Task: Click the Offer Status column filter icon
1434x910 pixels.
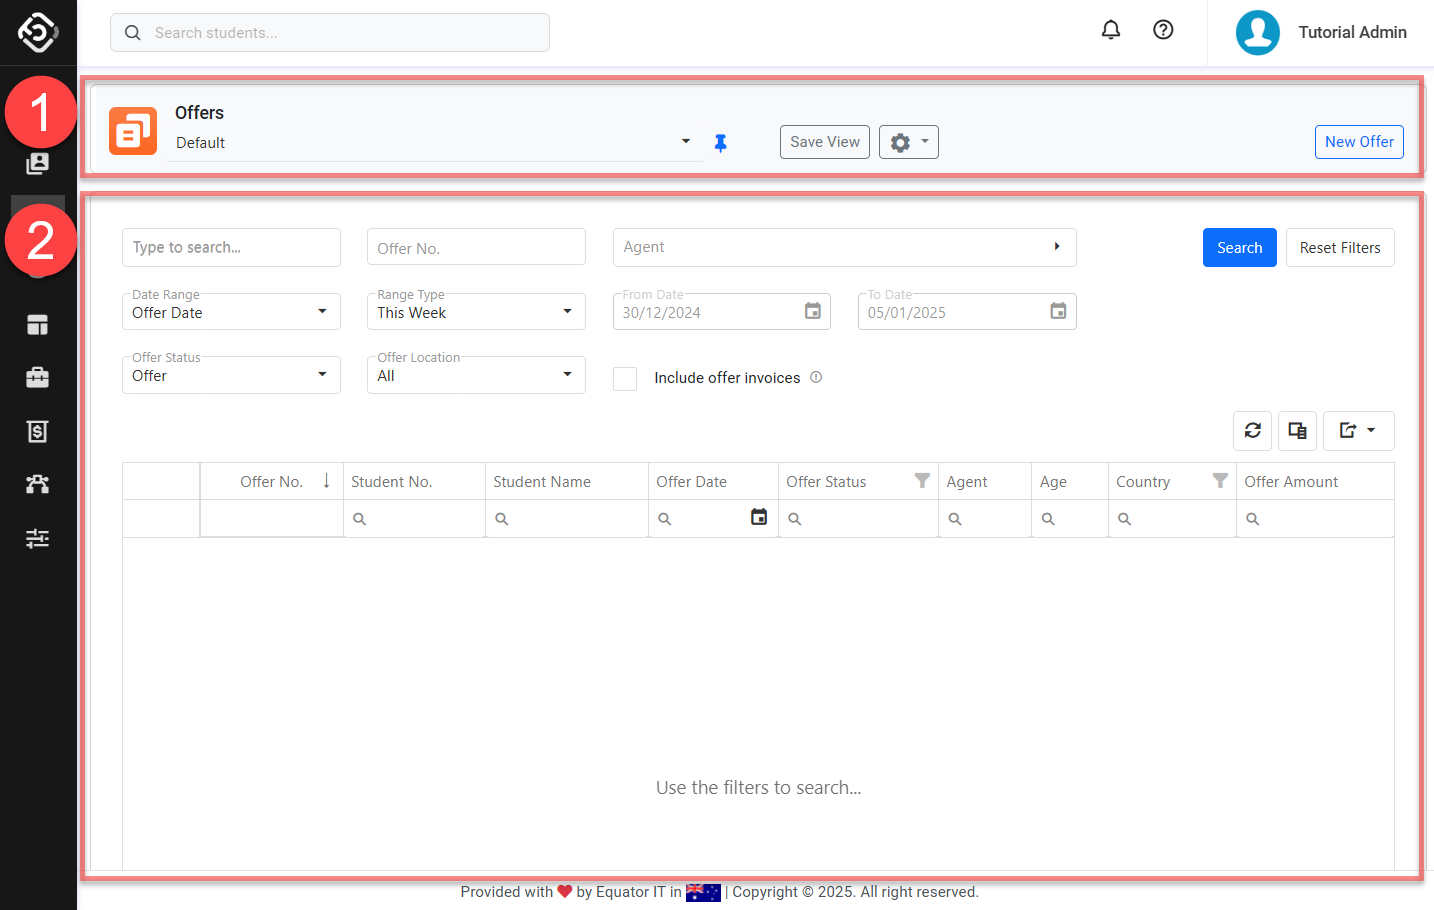Action: pos(922,481)
